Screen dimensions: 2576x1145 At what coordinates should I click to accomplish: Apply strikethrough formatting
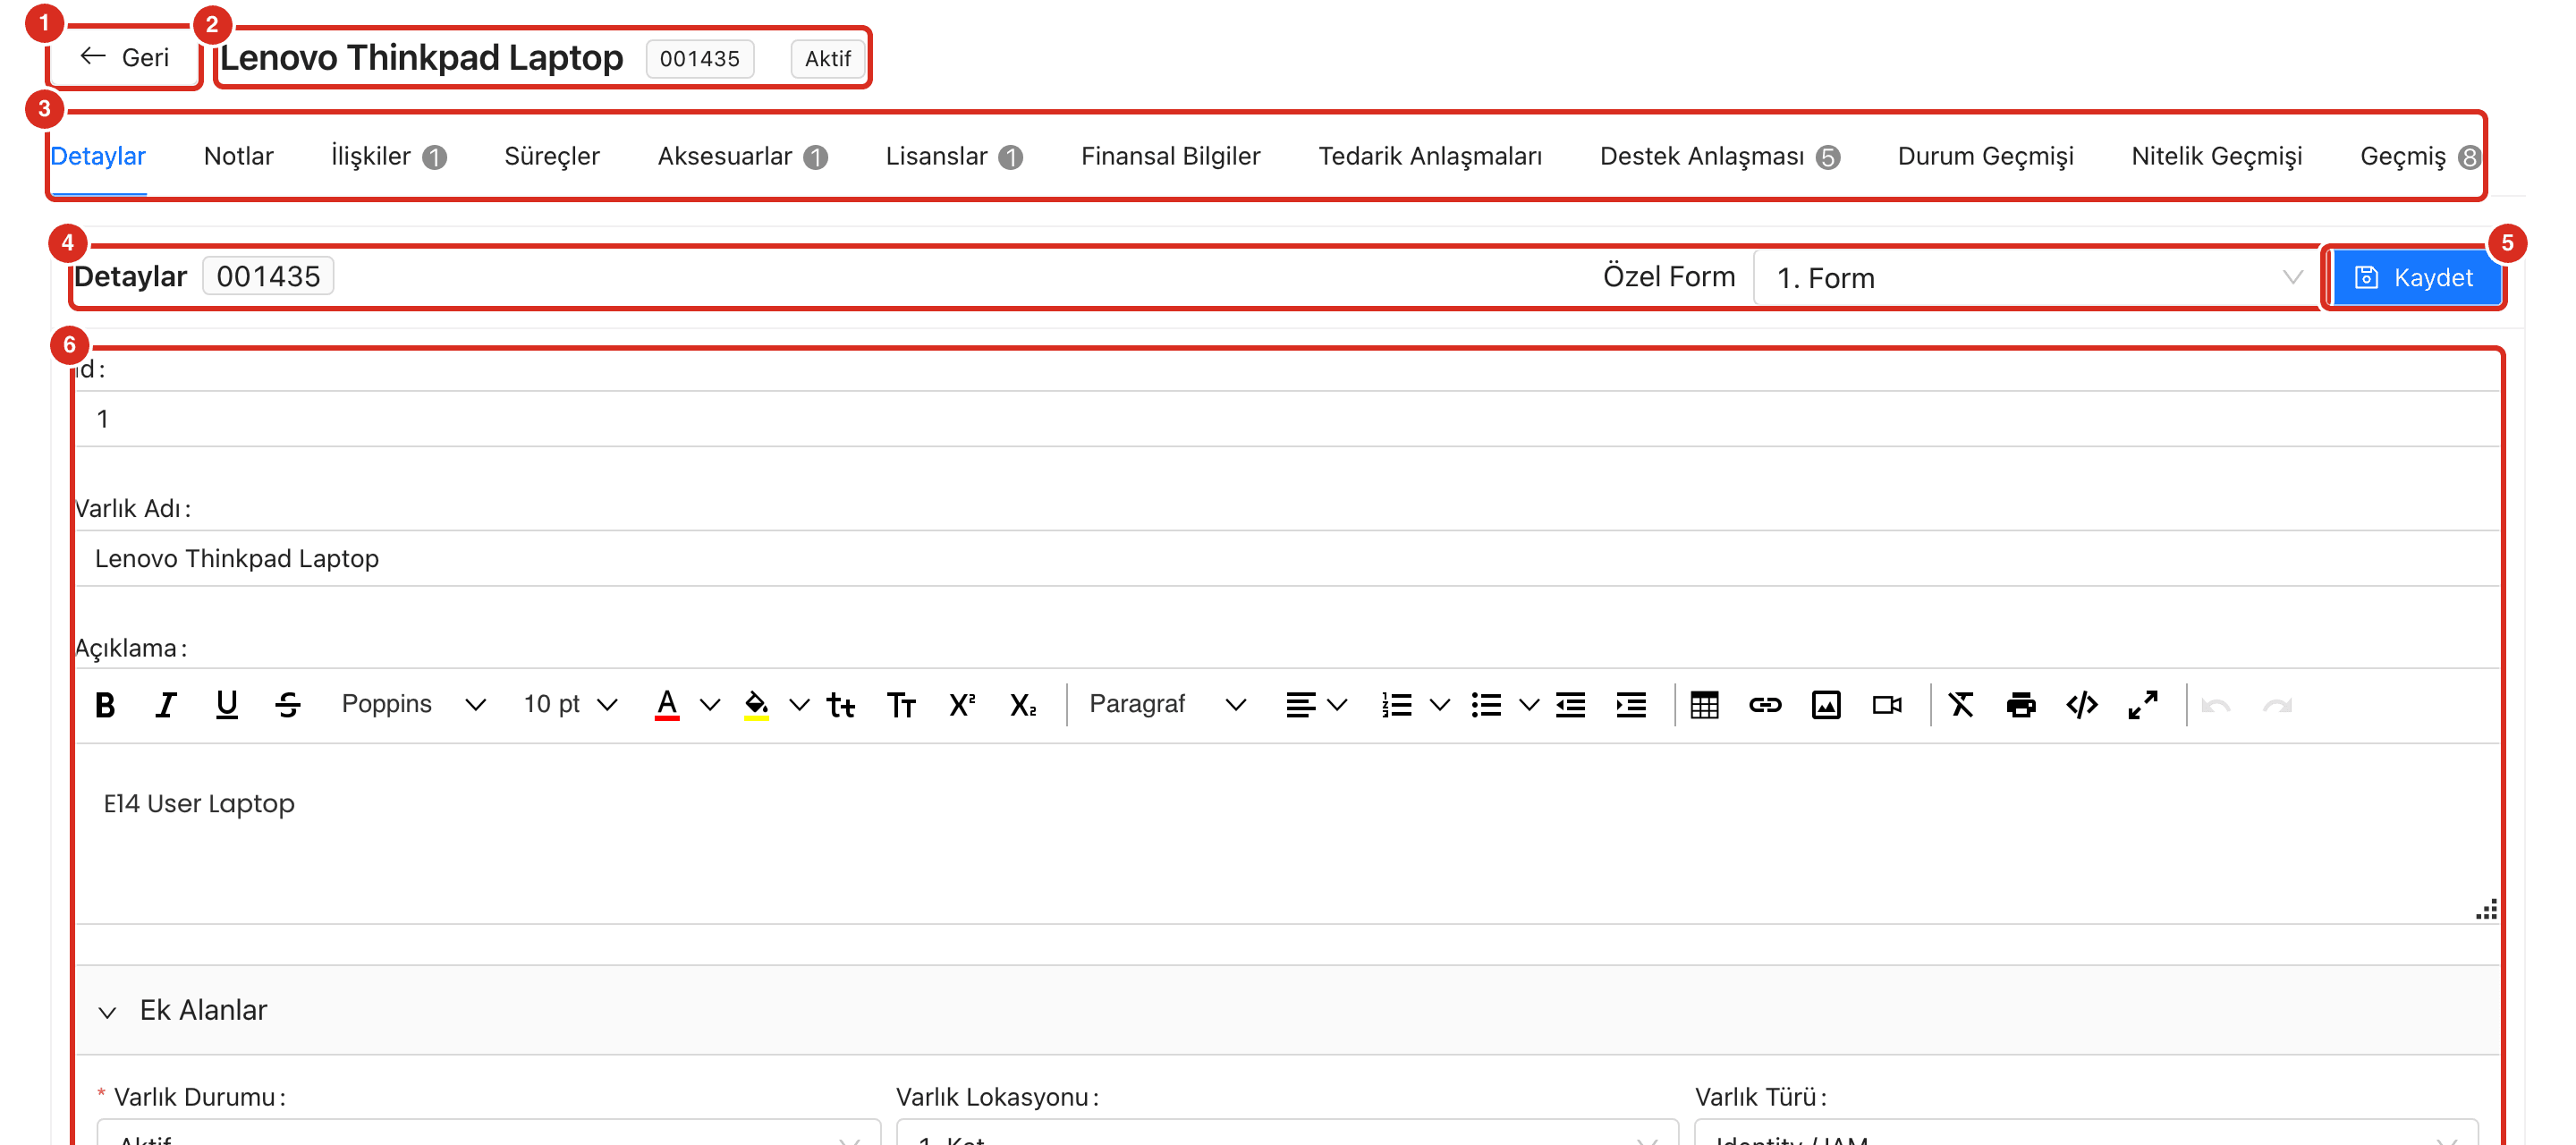point(288,705)
